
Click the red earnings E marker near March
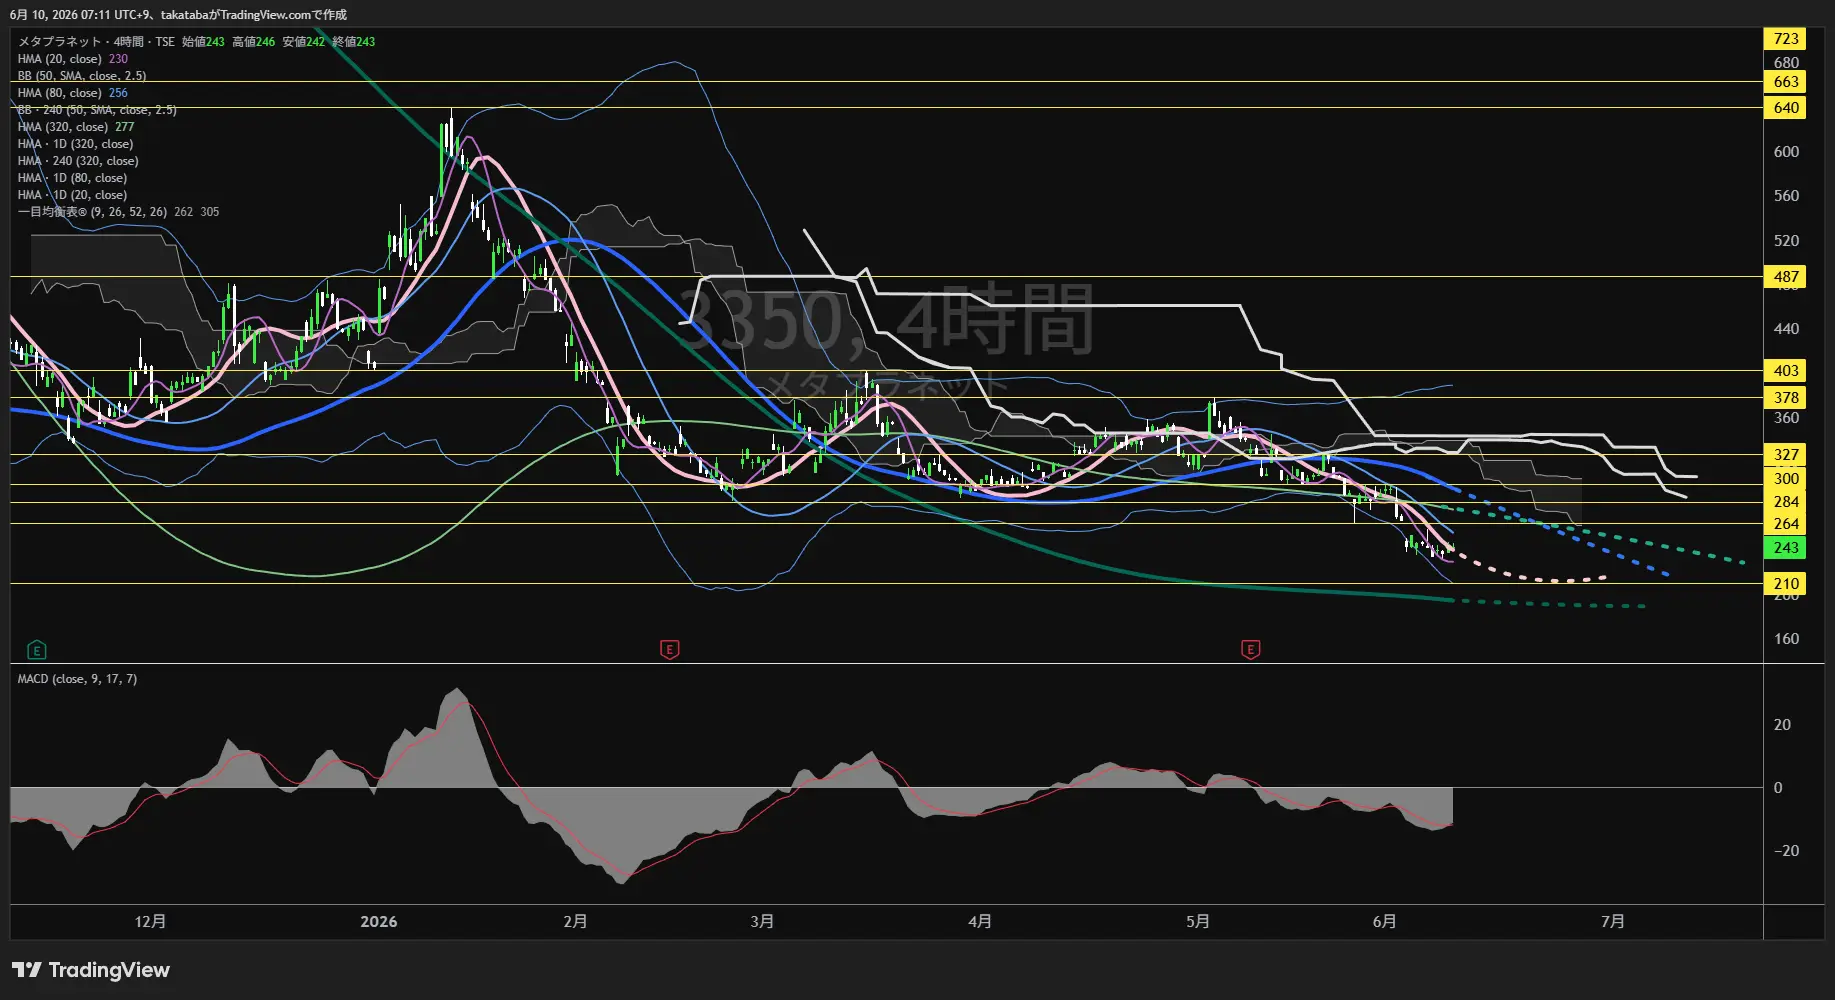[x=670, y=650]
